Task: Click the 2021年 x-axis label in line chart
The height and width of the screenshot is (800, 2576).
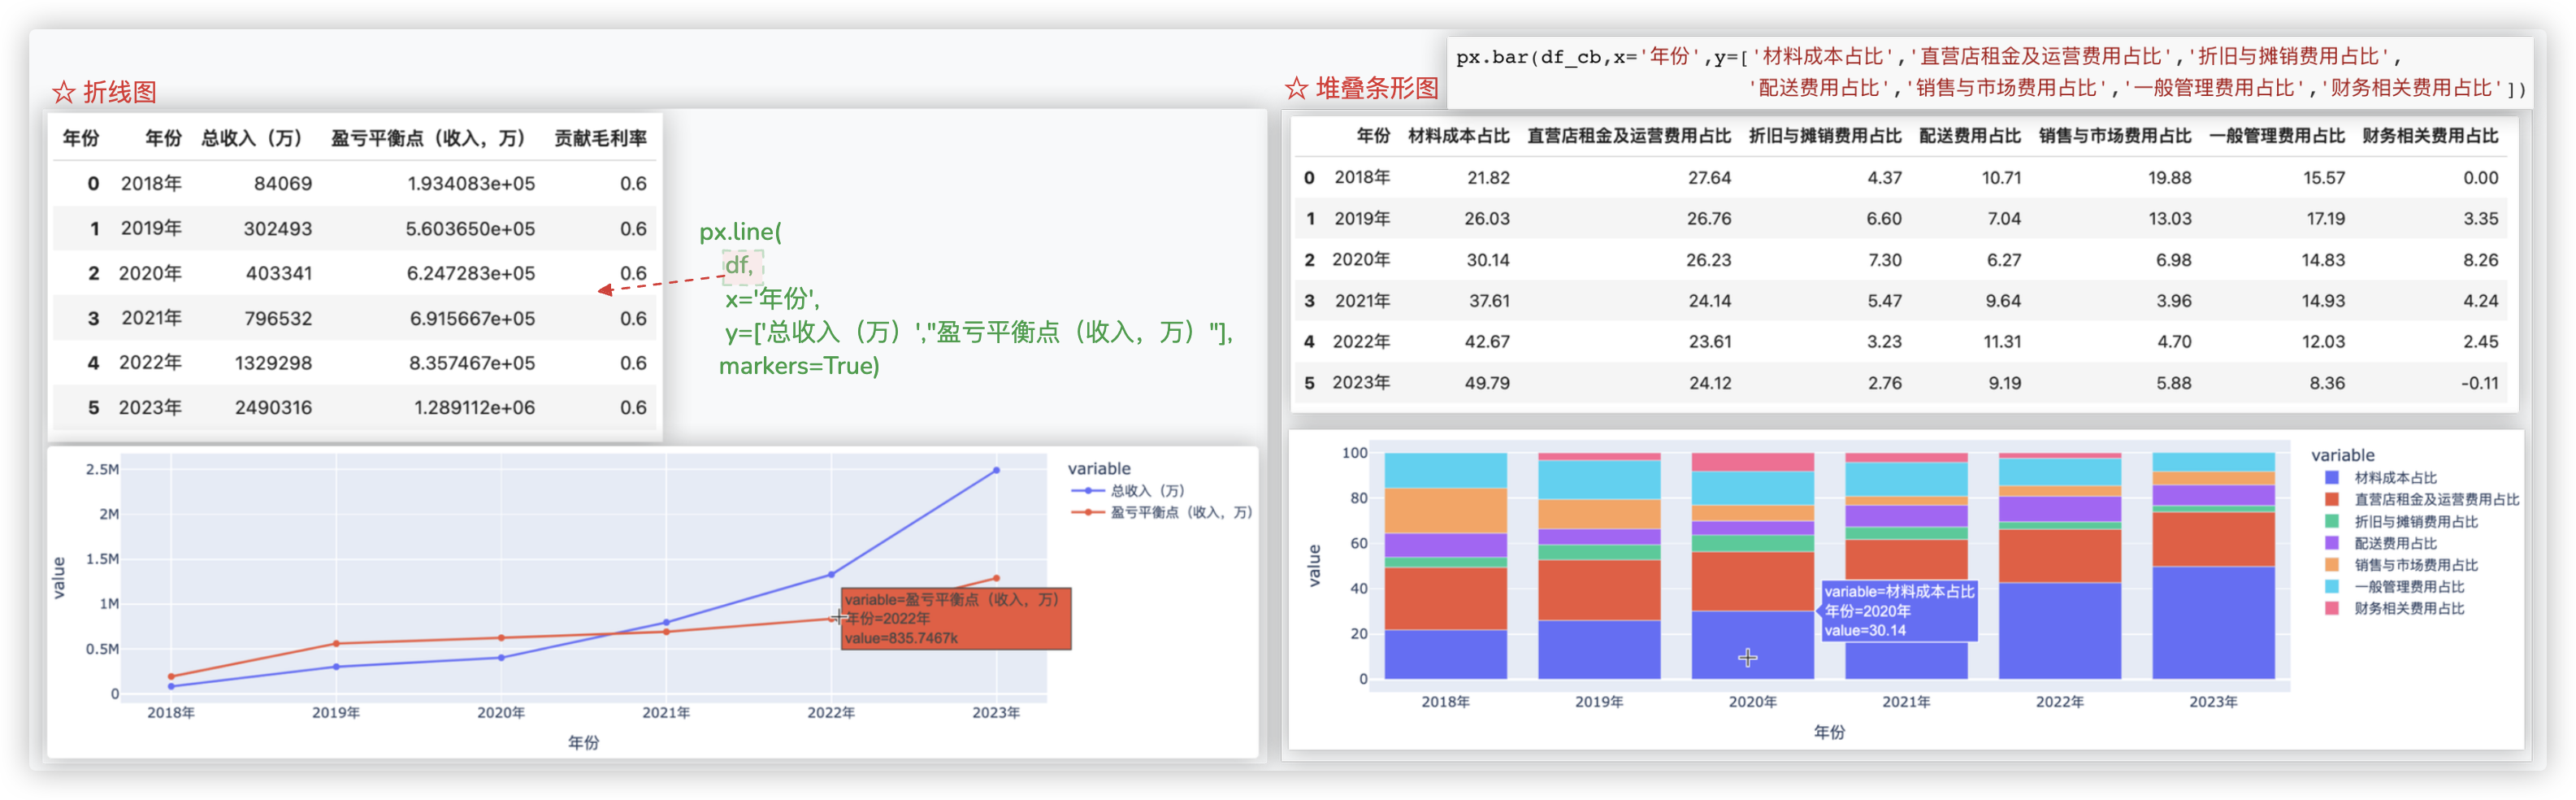Action: (666, 713)
